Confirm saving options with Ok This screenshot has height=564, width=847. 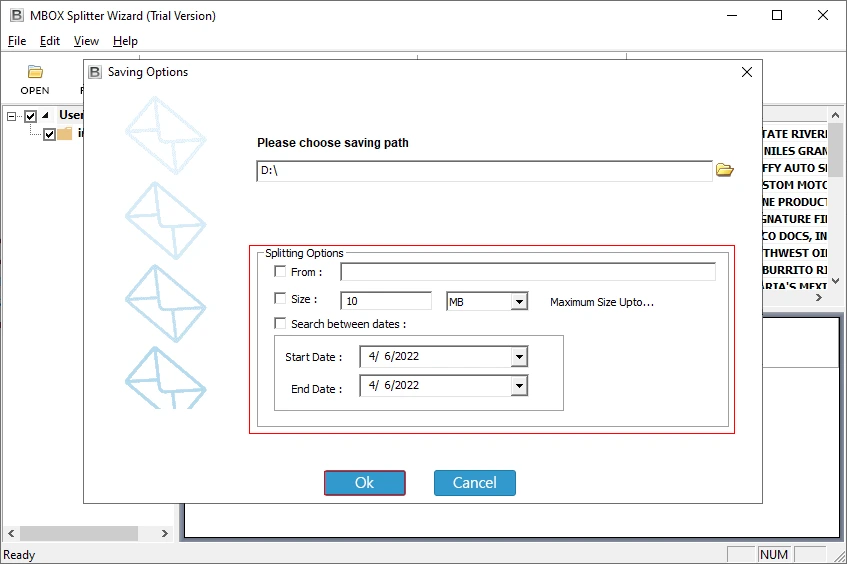365,482
